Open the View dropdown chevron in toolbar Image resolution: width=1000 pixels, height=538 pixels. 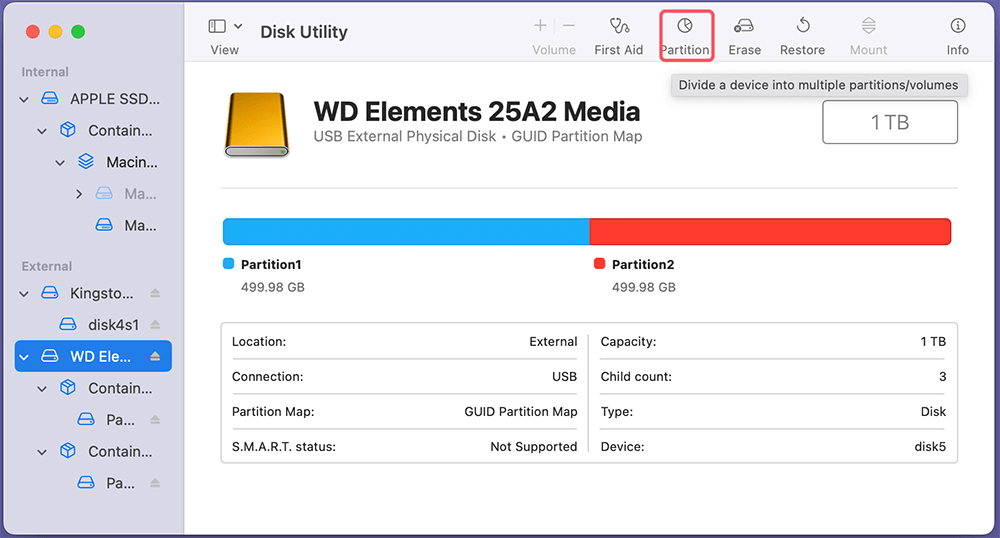(x=238, y=26)
